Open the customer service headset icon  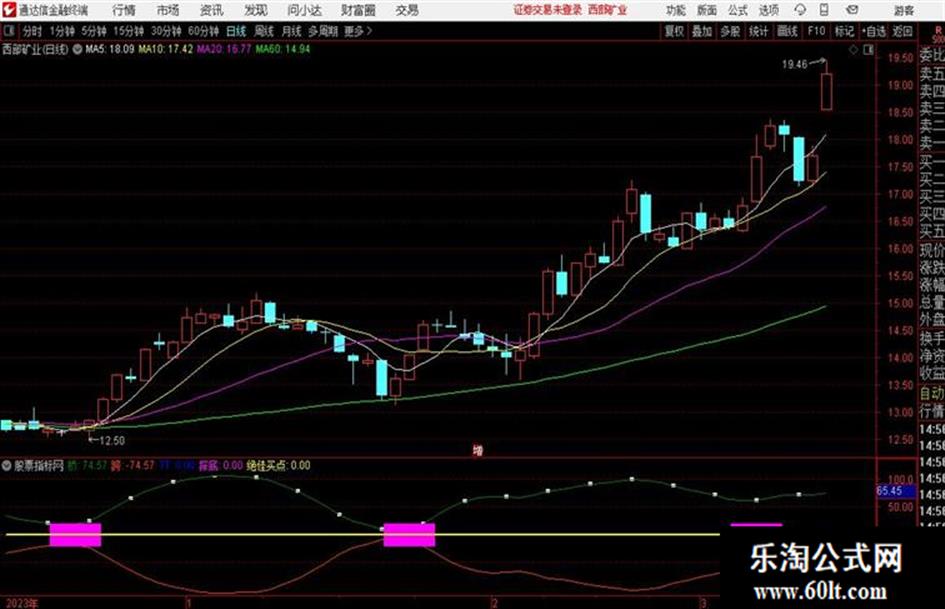click(x=800, y=10)
